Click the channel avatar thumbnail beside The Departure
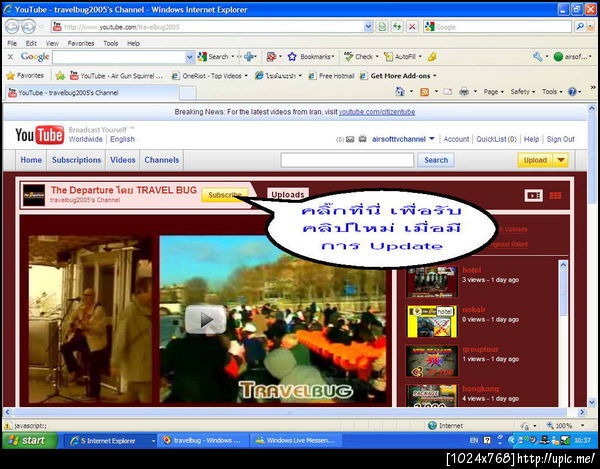Viewport: 600px width, 469px height. [x=34, y=195]
